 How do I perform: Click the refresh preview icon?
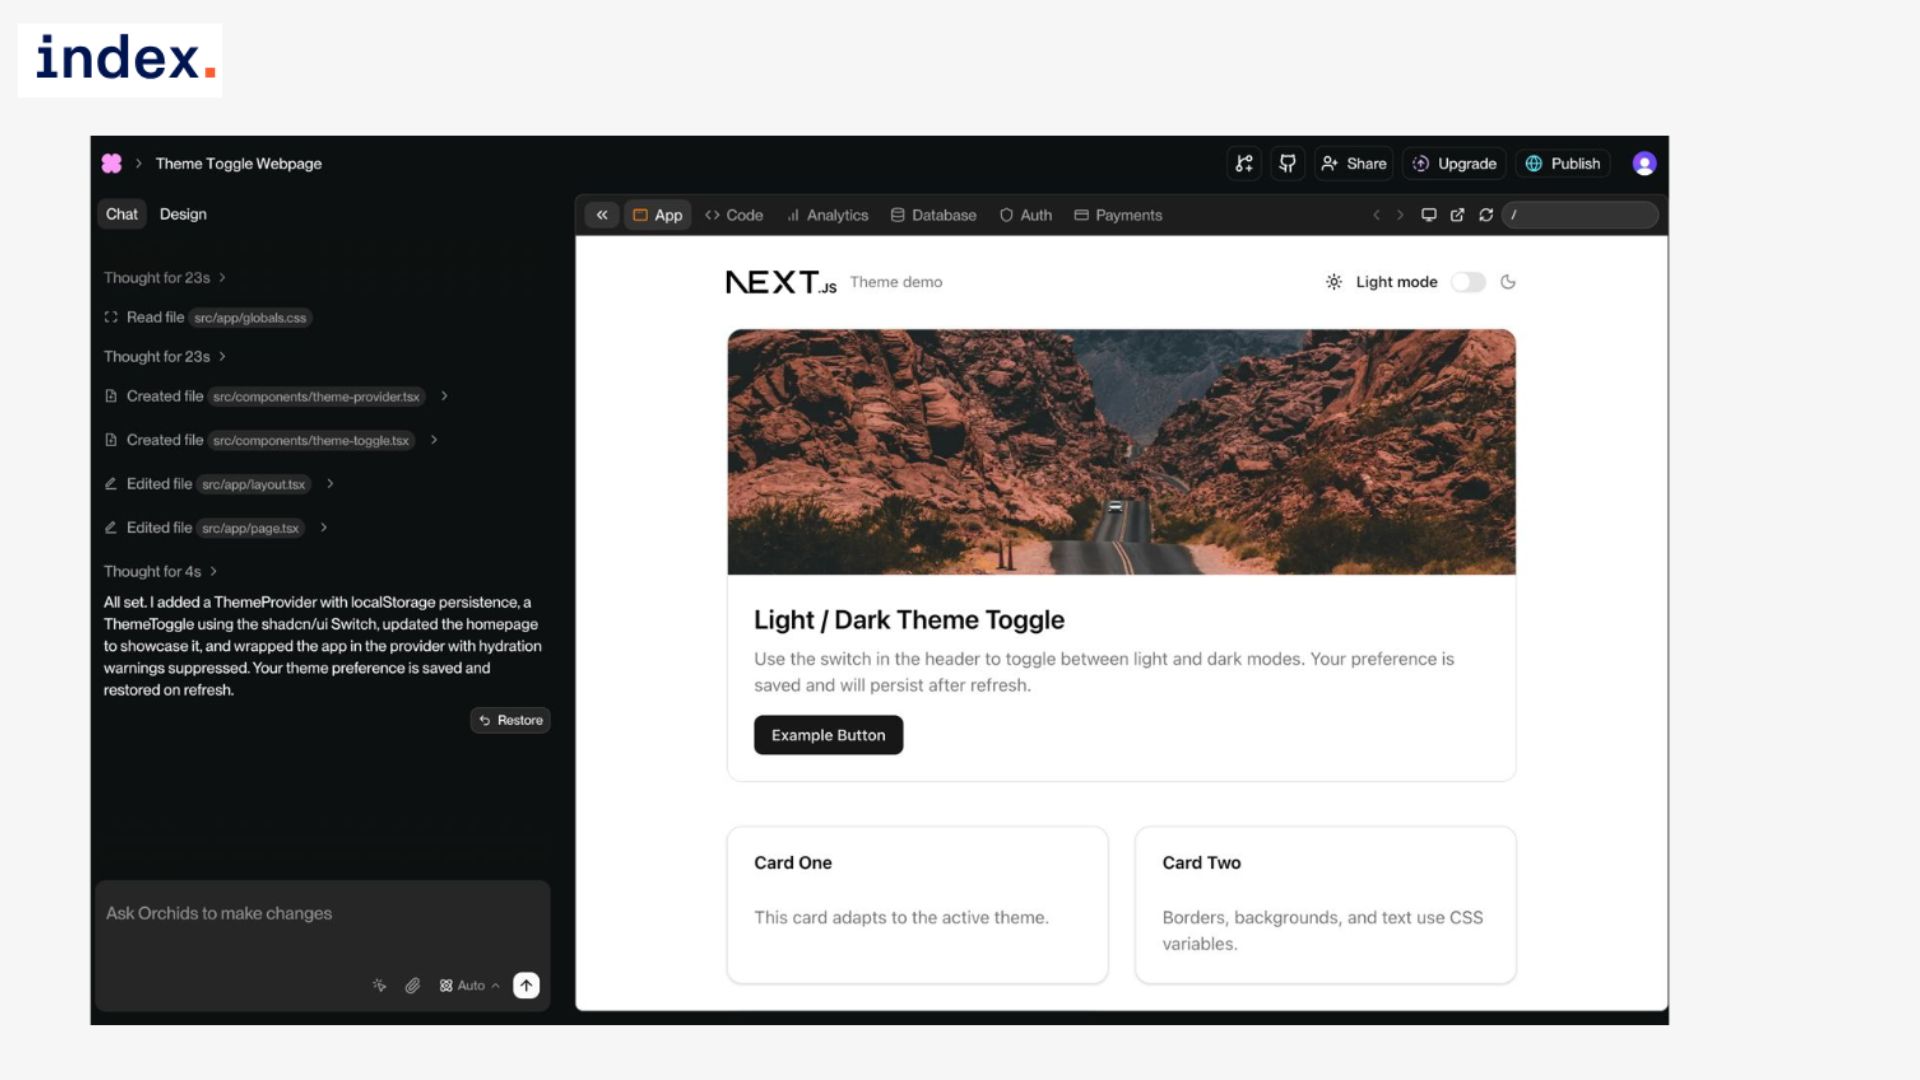point(1486,215)
